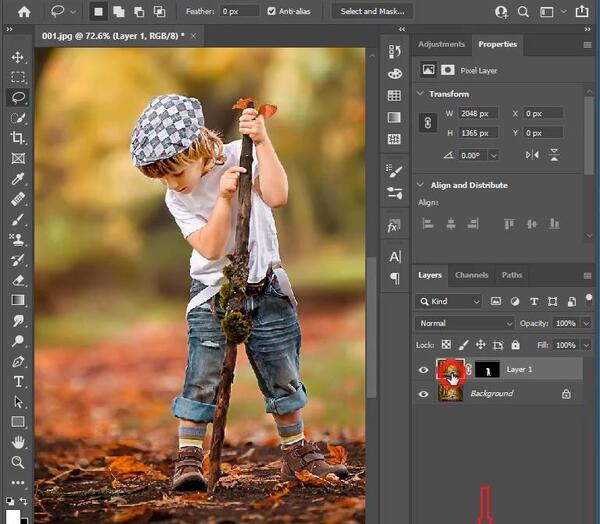600x524 pixels.
Task: Open the Styles fx panel icon
Action: [394, 226]
